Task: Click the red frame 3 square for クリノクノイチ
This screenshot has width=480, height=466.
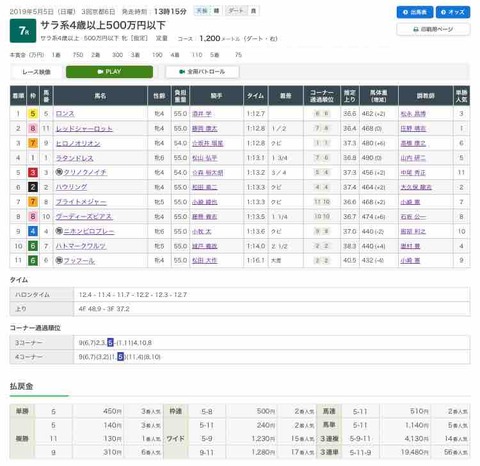Action: 33,172
